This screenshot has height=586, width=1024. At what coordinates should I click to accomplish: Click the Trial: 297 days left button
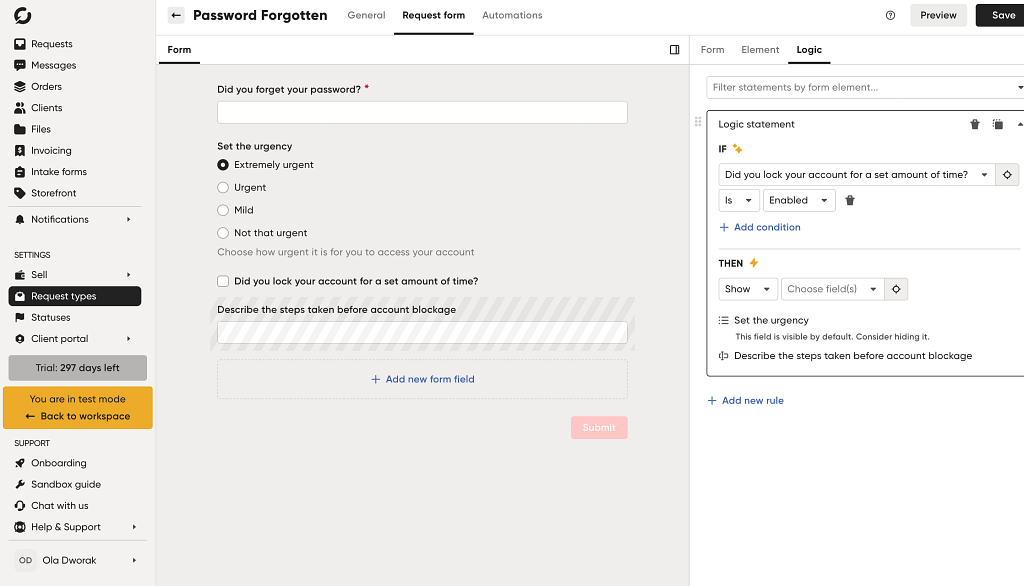coord(78,368)
